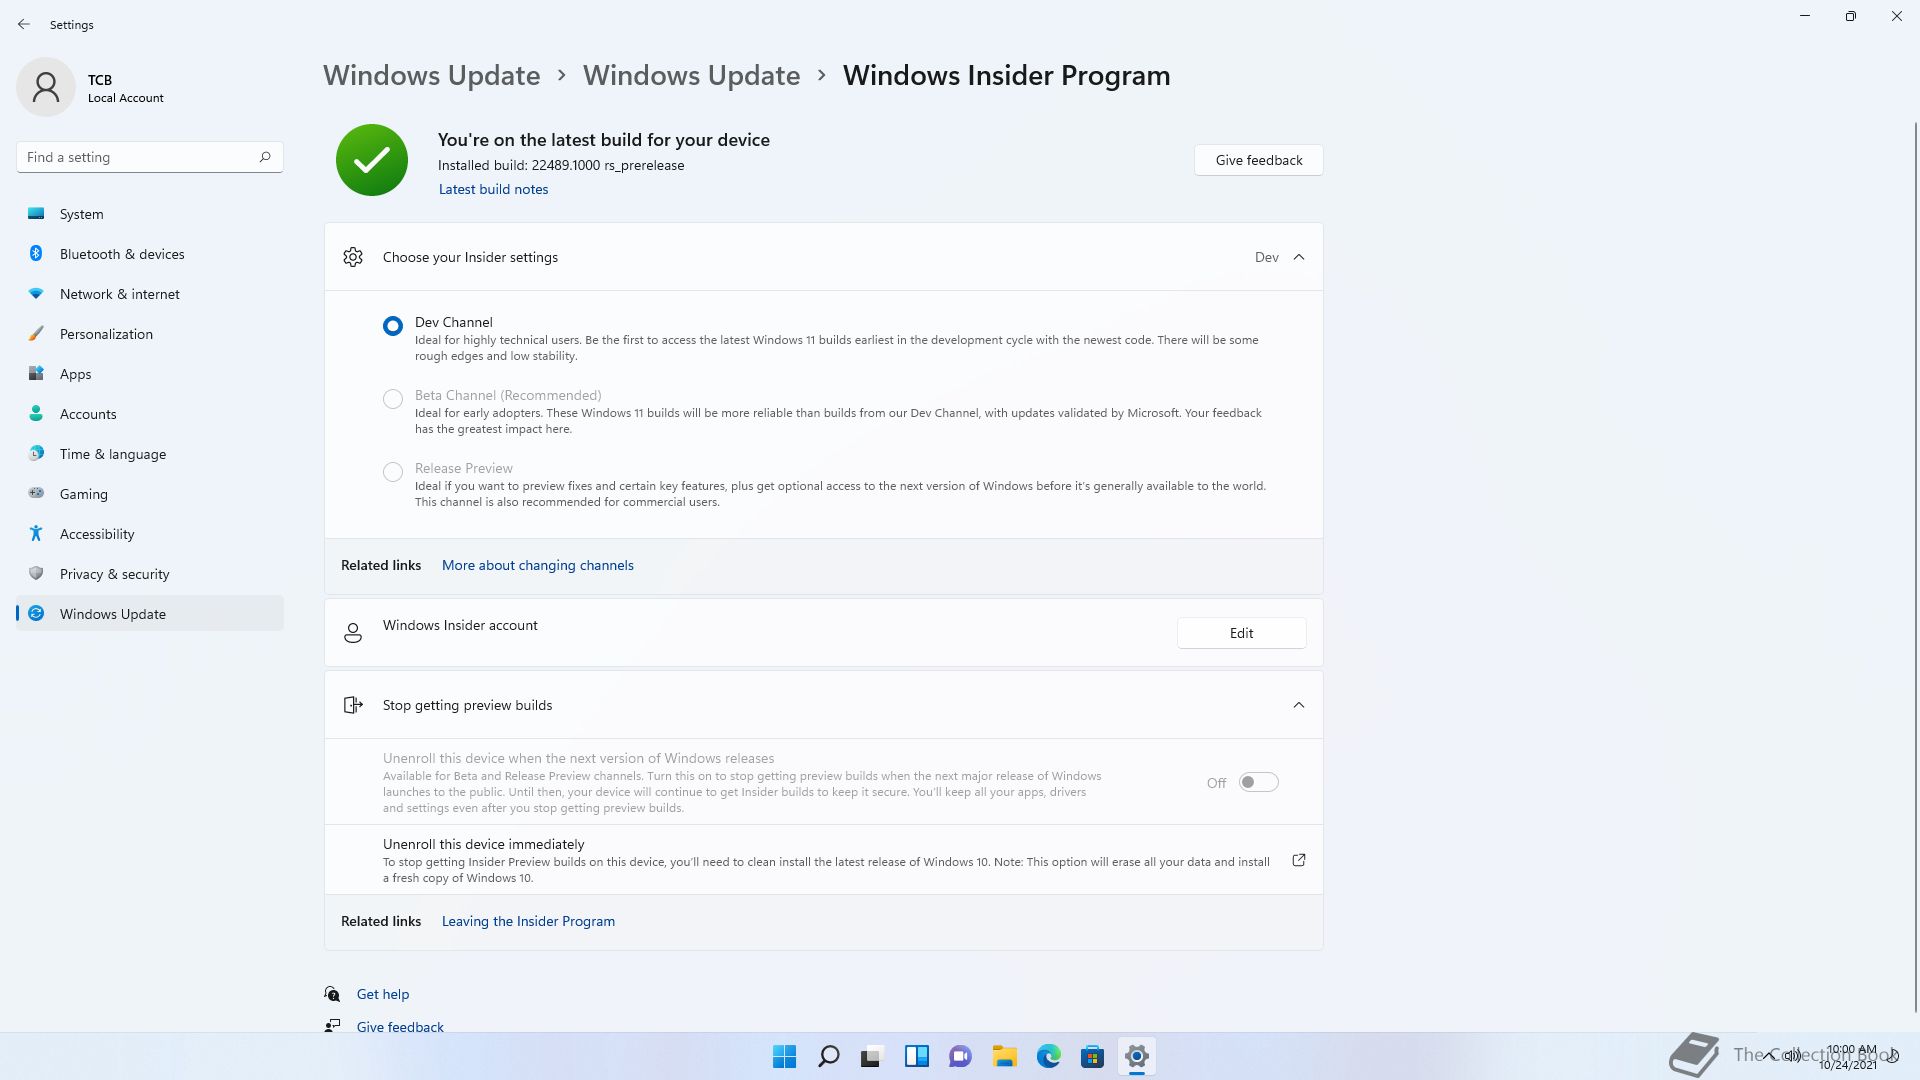The image size is (1920, 1080).
Task: Launch Microsoft Edge from the taskbar
Action: pyautogui.click(x=1049, y=1056)
